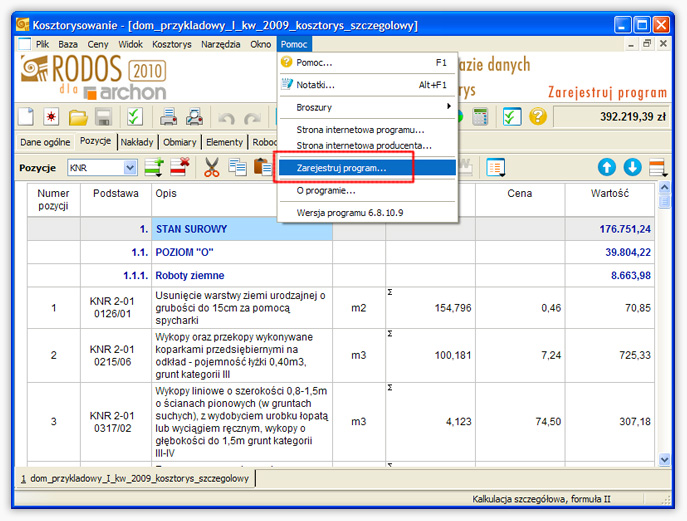The image size is (687, 521).
Task: Move position up with blue up arrow
Action: [607, 167]
